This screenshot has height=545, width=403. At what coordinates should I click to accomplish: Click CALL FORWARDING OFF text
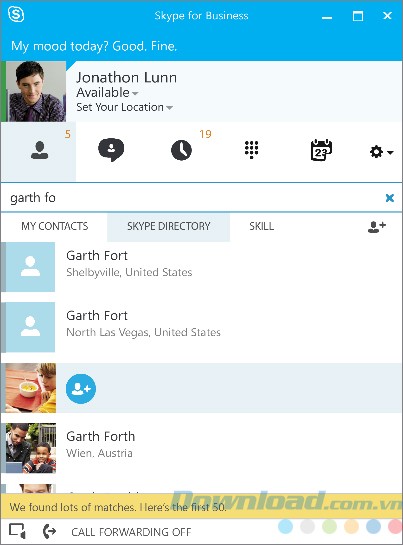click(x=131, y=532)
